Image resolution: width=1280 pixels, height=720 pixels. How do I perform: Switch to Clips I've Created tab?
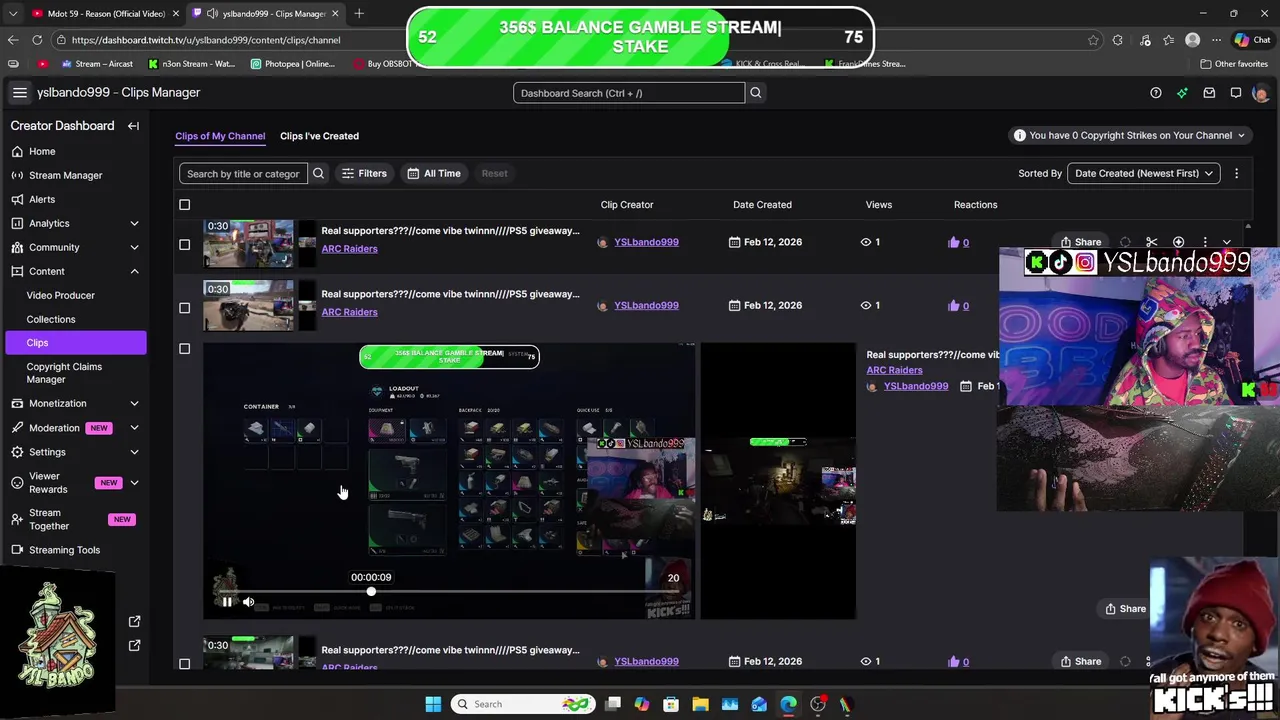(319, 136)
